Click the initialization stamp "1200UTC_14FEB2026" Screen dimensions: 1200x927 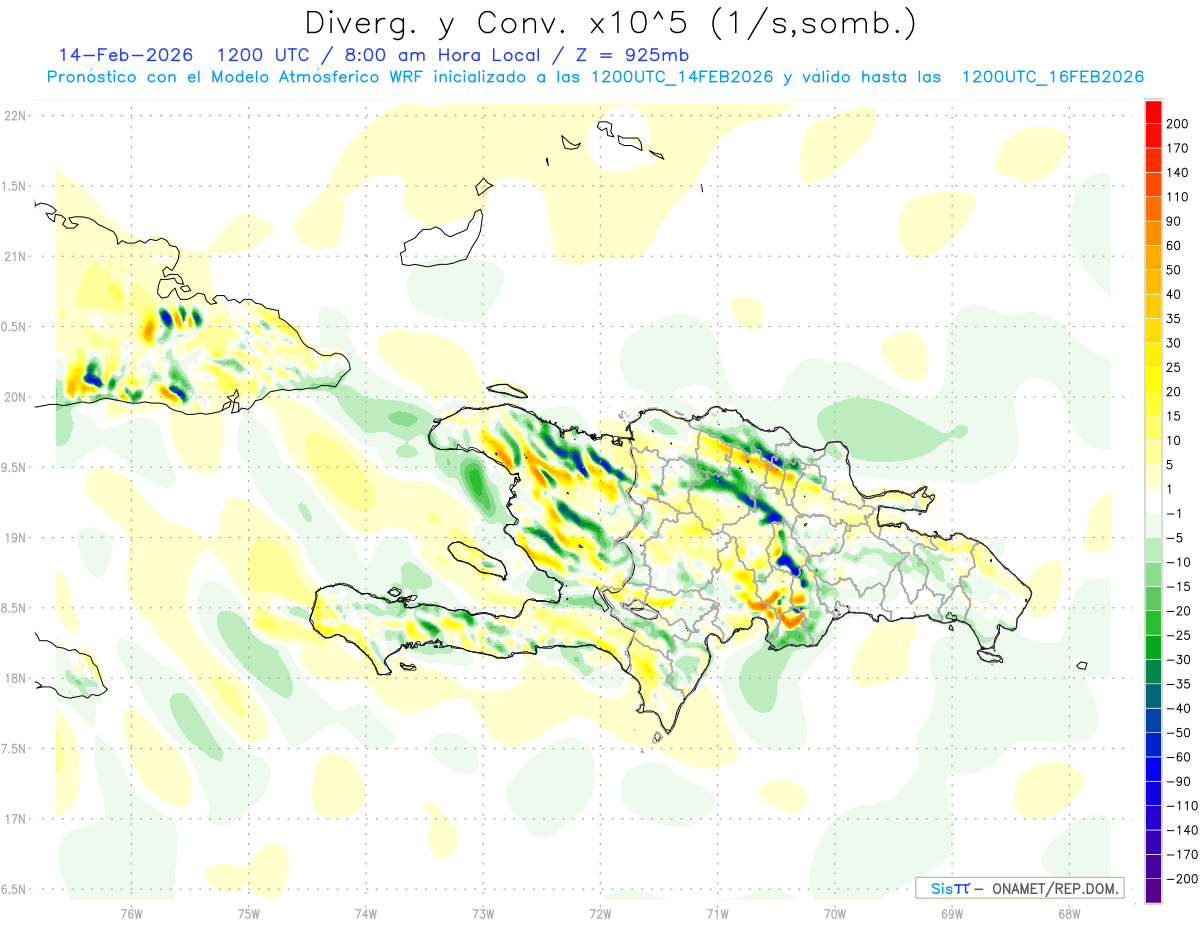click(x=682, y=77)
